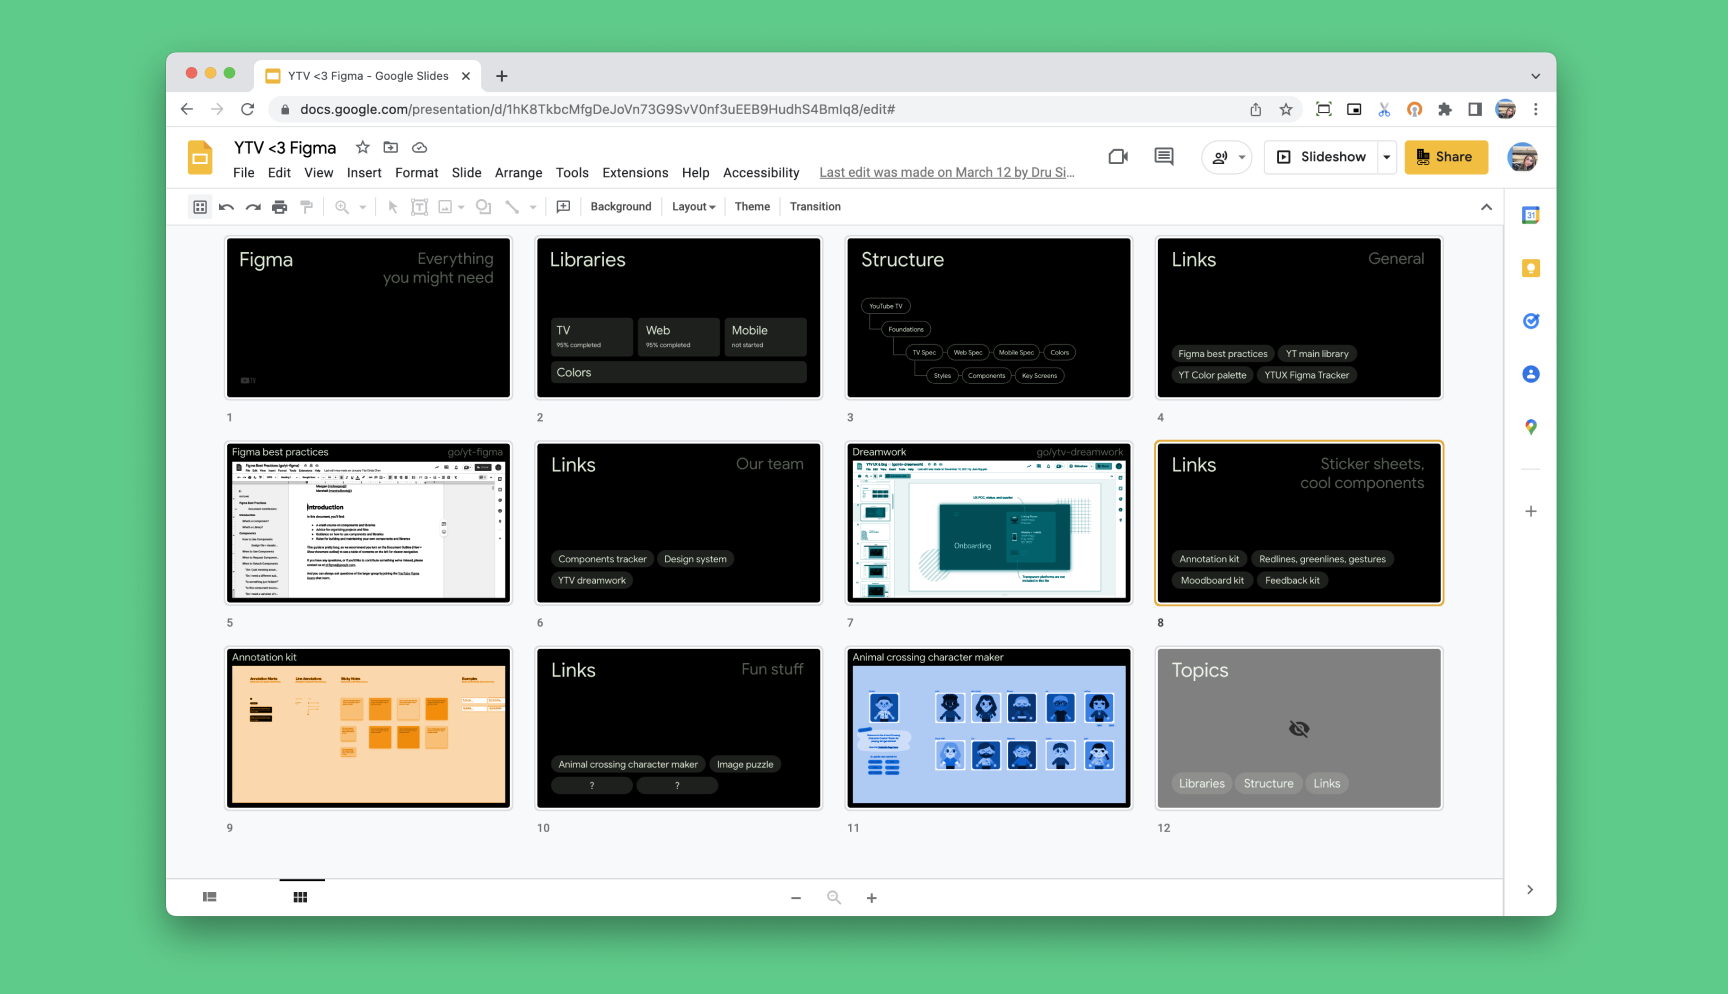Open the Google Slides home icon
The height and width of the screenshot is (994, 1728).
200,158
